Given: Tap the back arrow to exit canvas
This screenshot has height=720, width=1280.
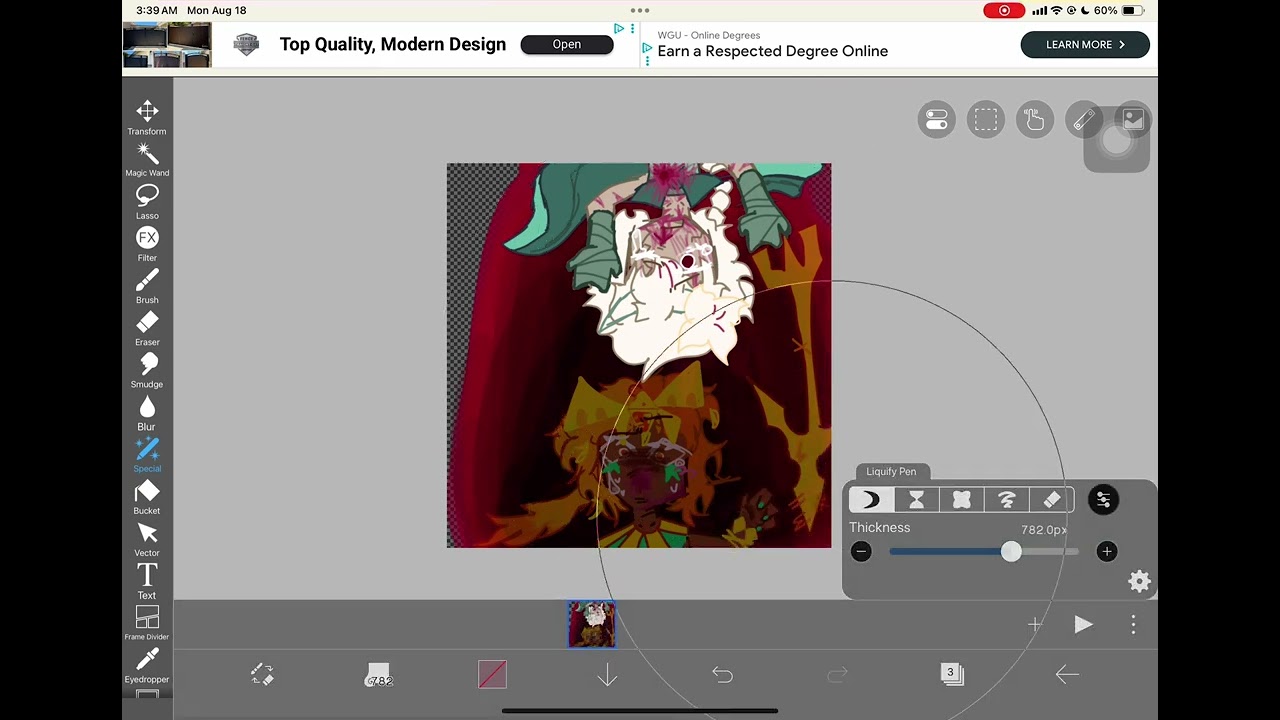Looking at the screenshot, I should click(1067, 675).
